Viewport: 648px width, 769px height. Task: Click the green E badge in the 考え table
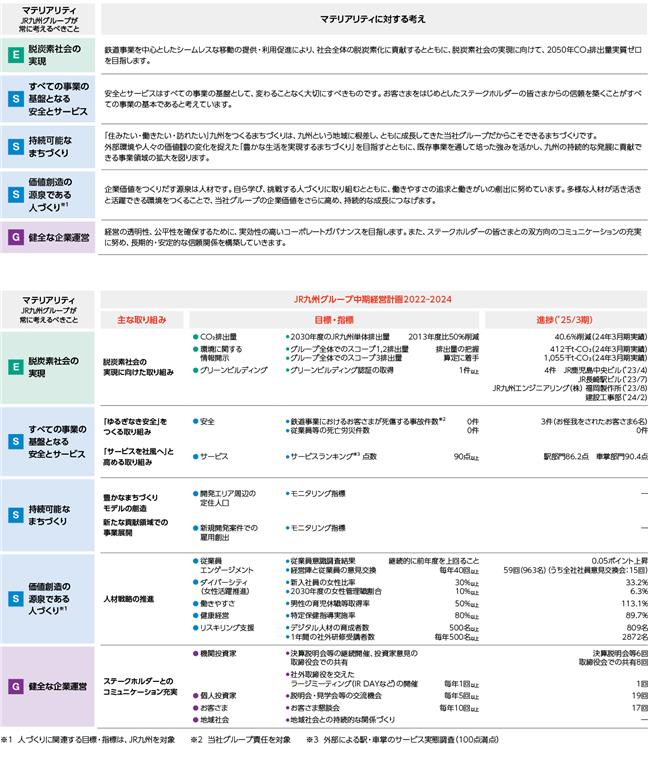pos(16,54)
